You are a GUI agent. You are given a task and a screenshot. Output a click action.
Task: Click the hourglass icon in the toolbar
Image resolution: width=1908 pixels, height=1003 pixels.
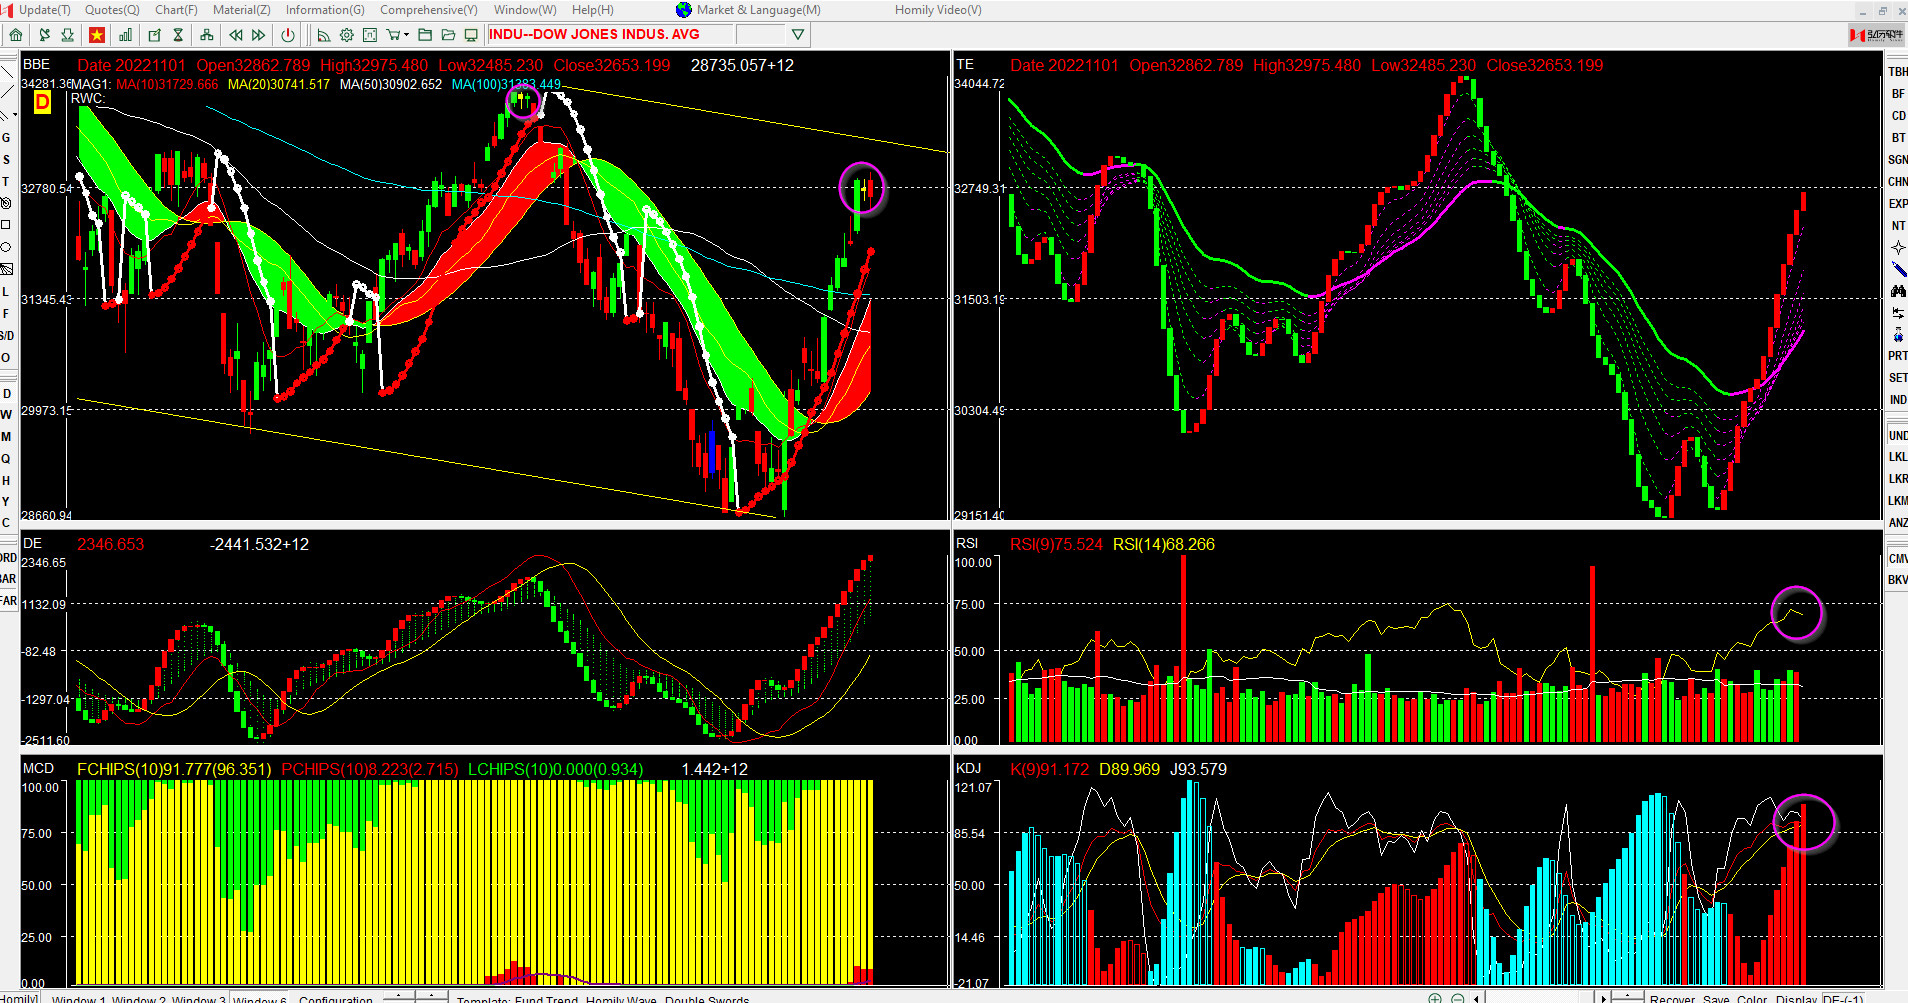(178, 35)
